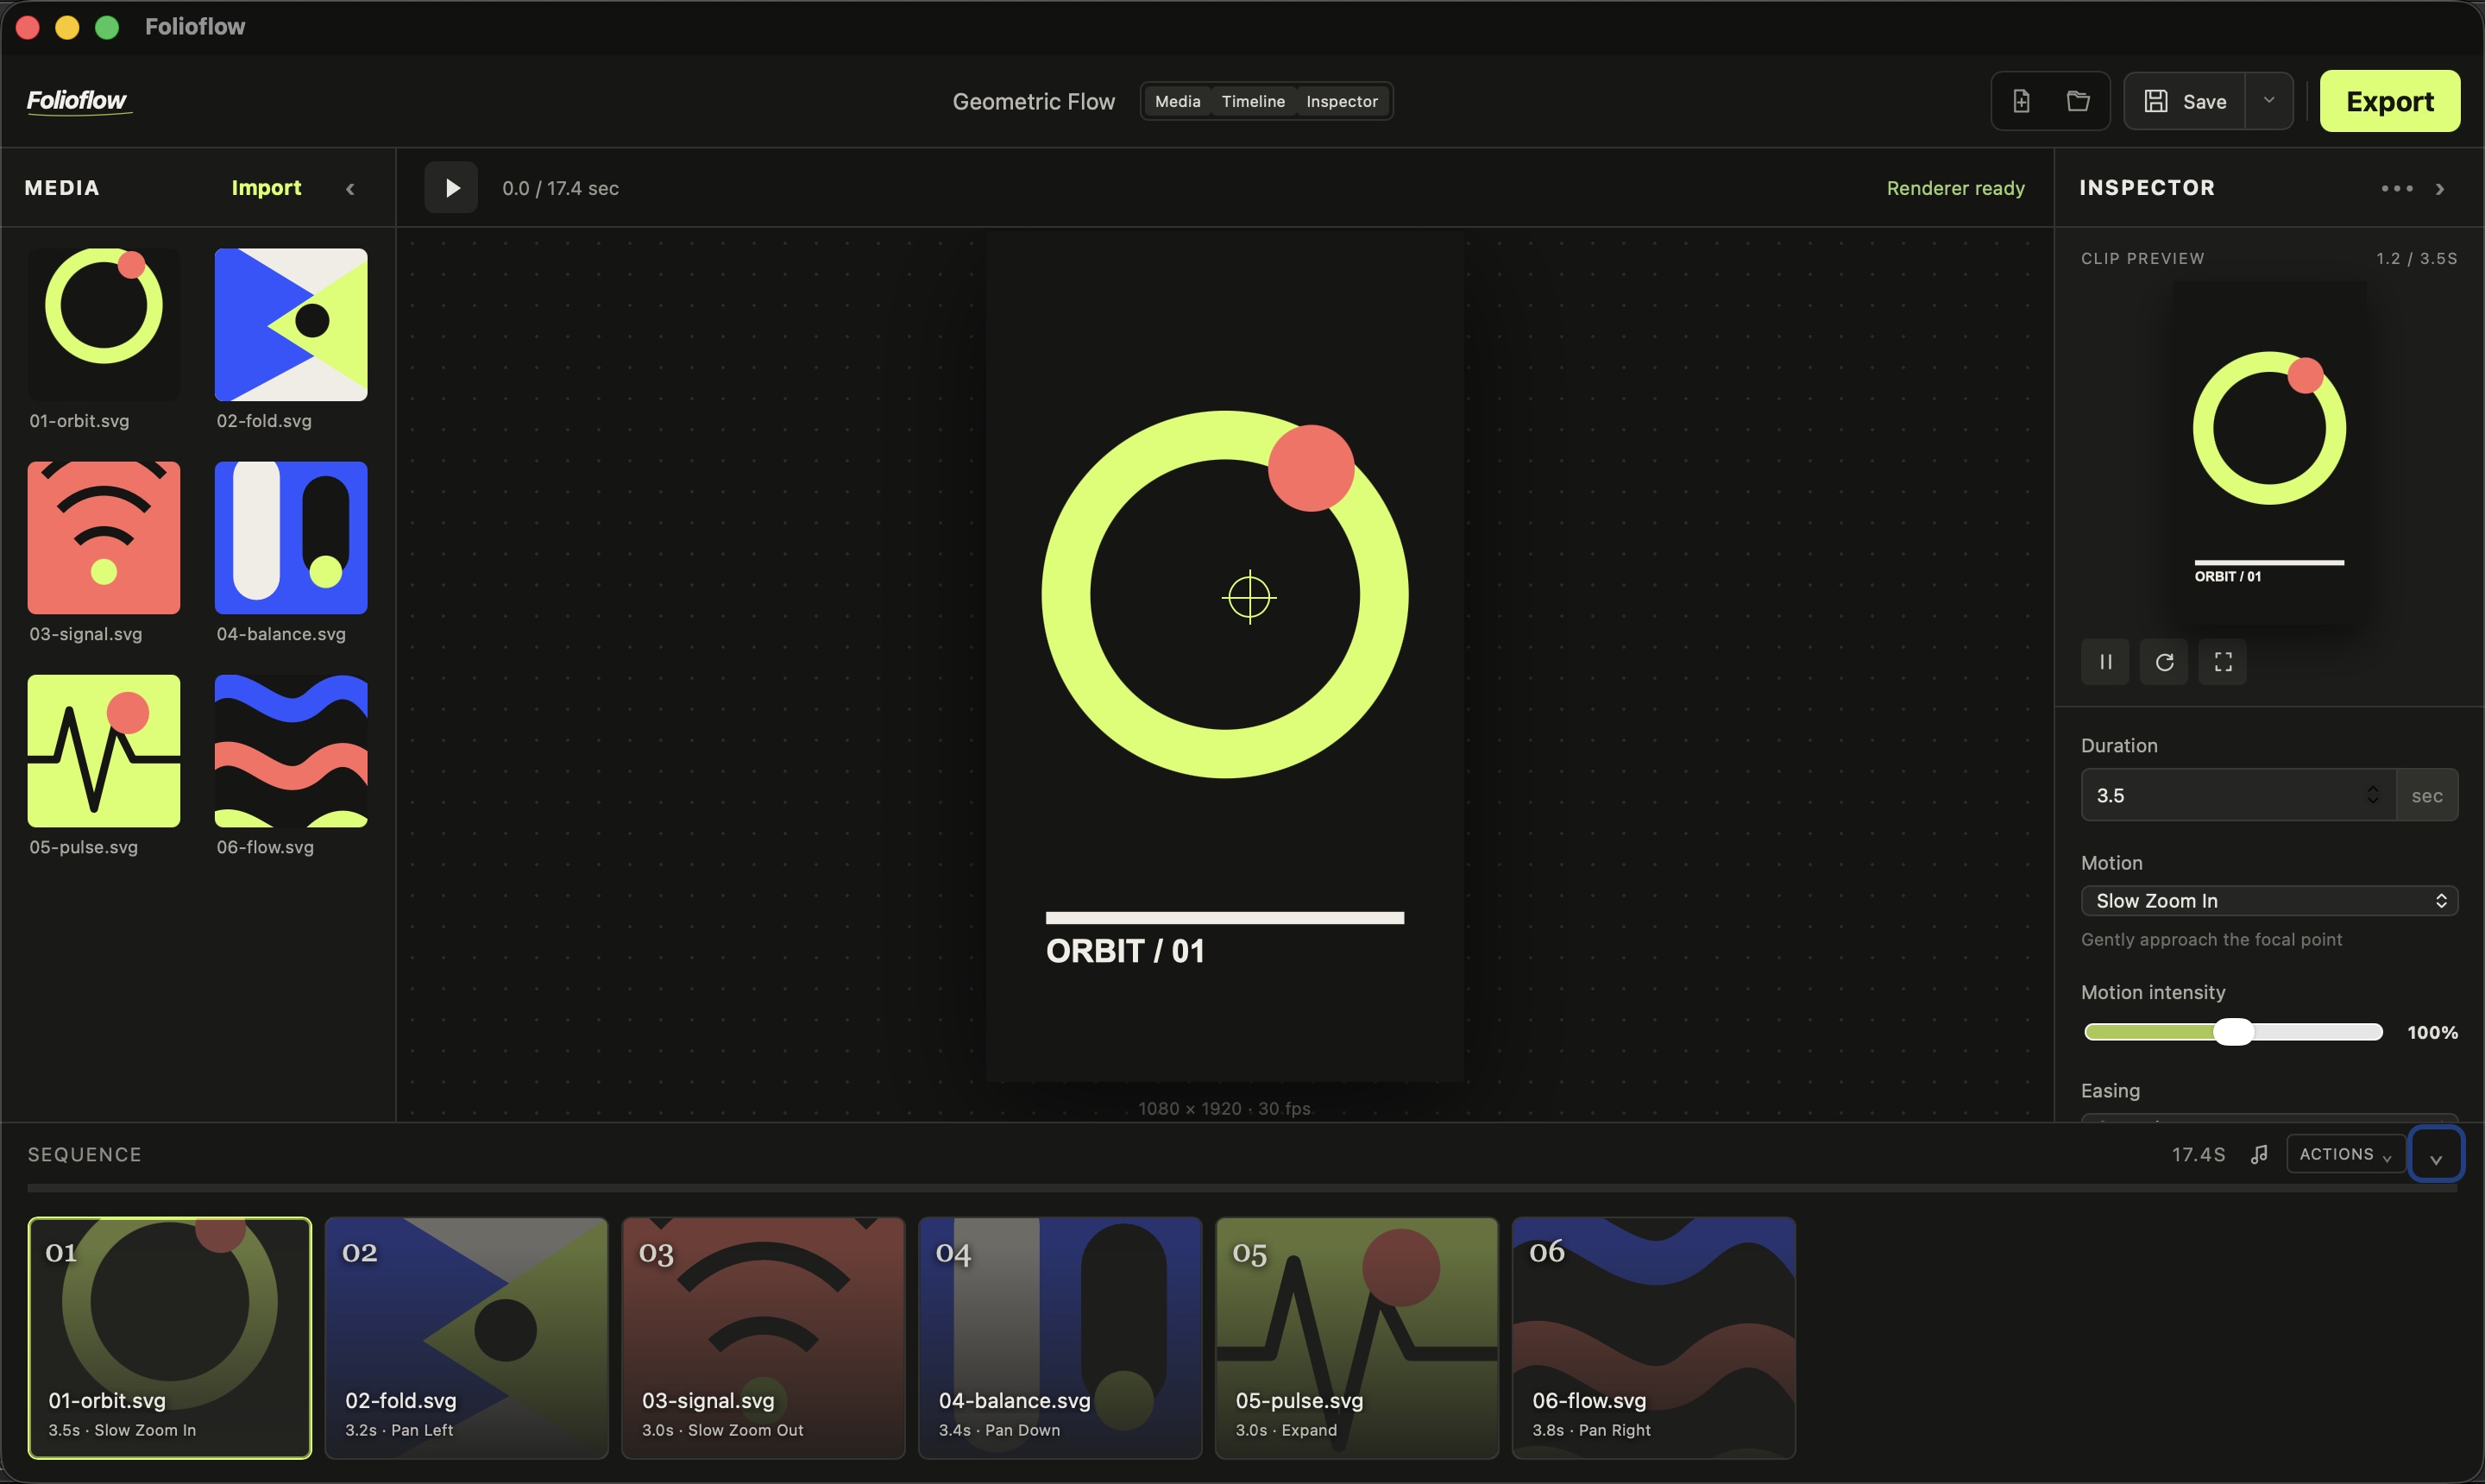The height and width of the screenshot is (1484, 2485).
Task: Select sequence clip 01 orbit
Action: [x=170, y=1338]
